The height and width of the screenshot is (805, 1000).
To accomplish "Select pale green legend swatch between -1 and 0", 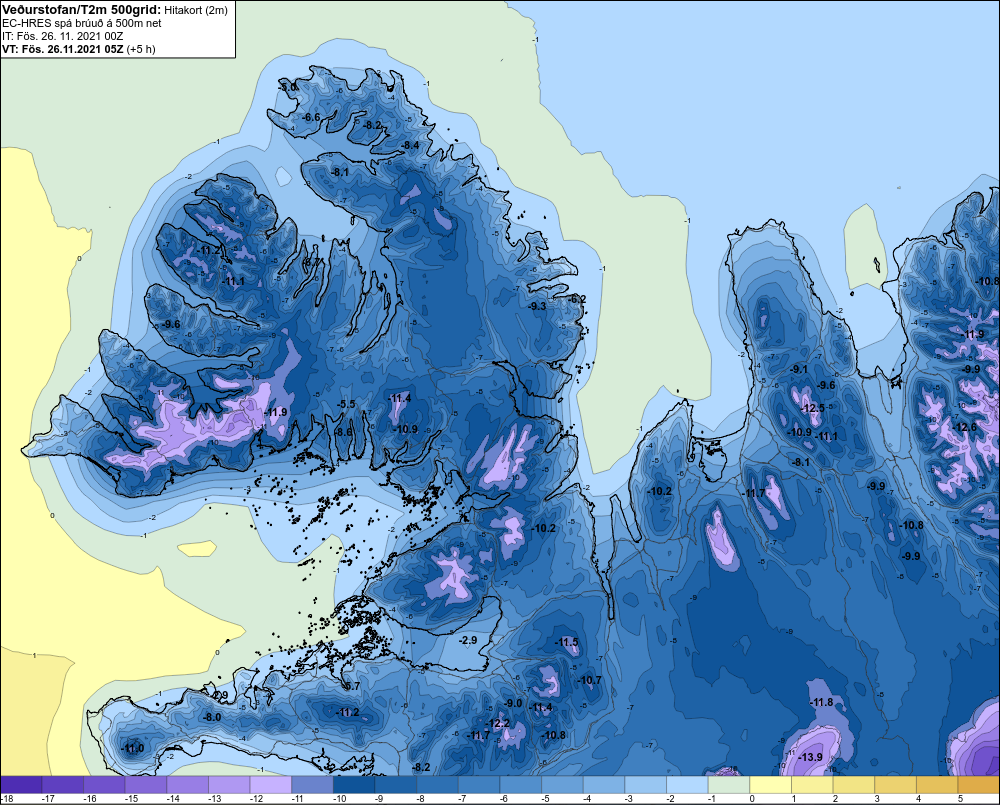I will tap(728, 785).
